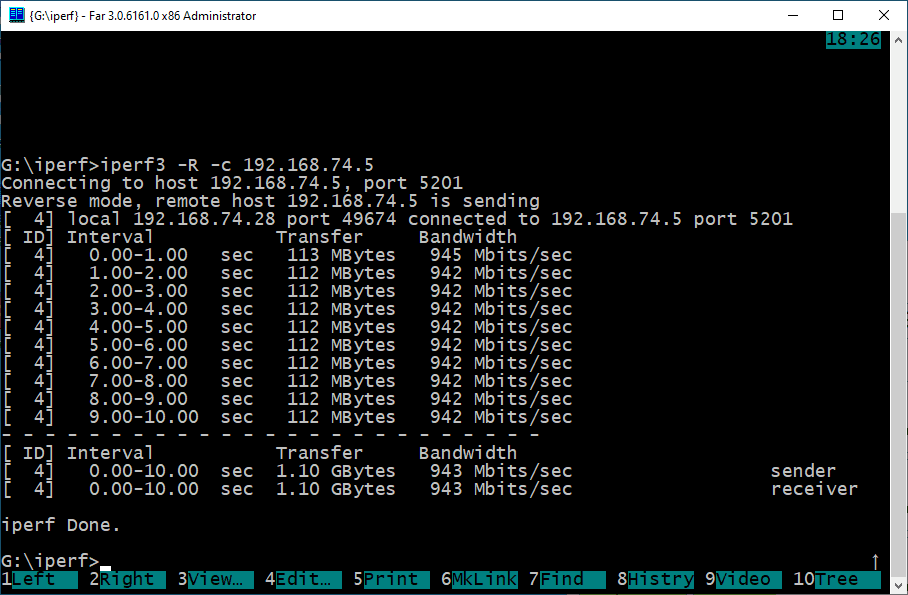Click the 6 MkLink key bar button
The width and height of the screenshot is (908, 595).
click(x=479, y=579)
